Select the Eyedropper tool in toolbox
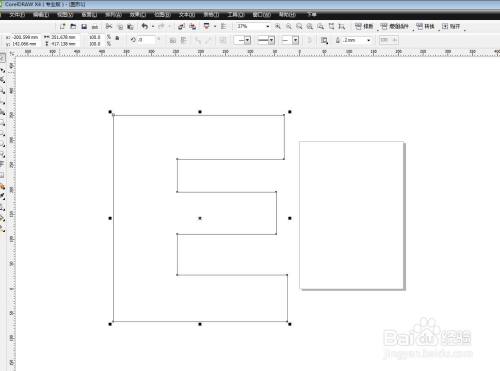 coord(2,197)
